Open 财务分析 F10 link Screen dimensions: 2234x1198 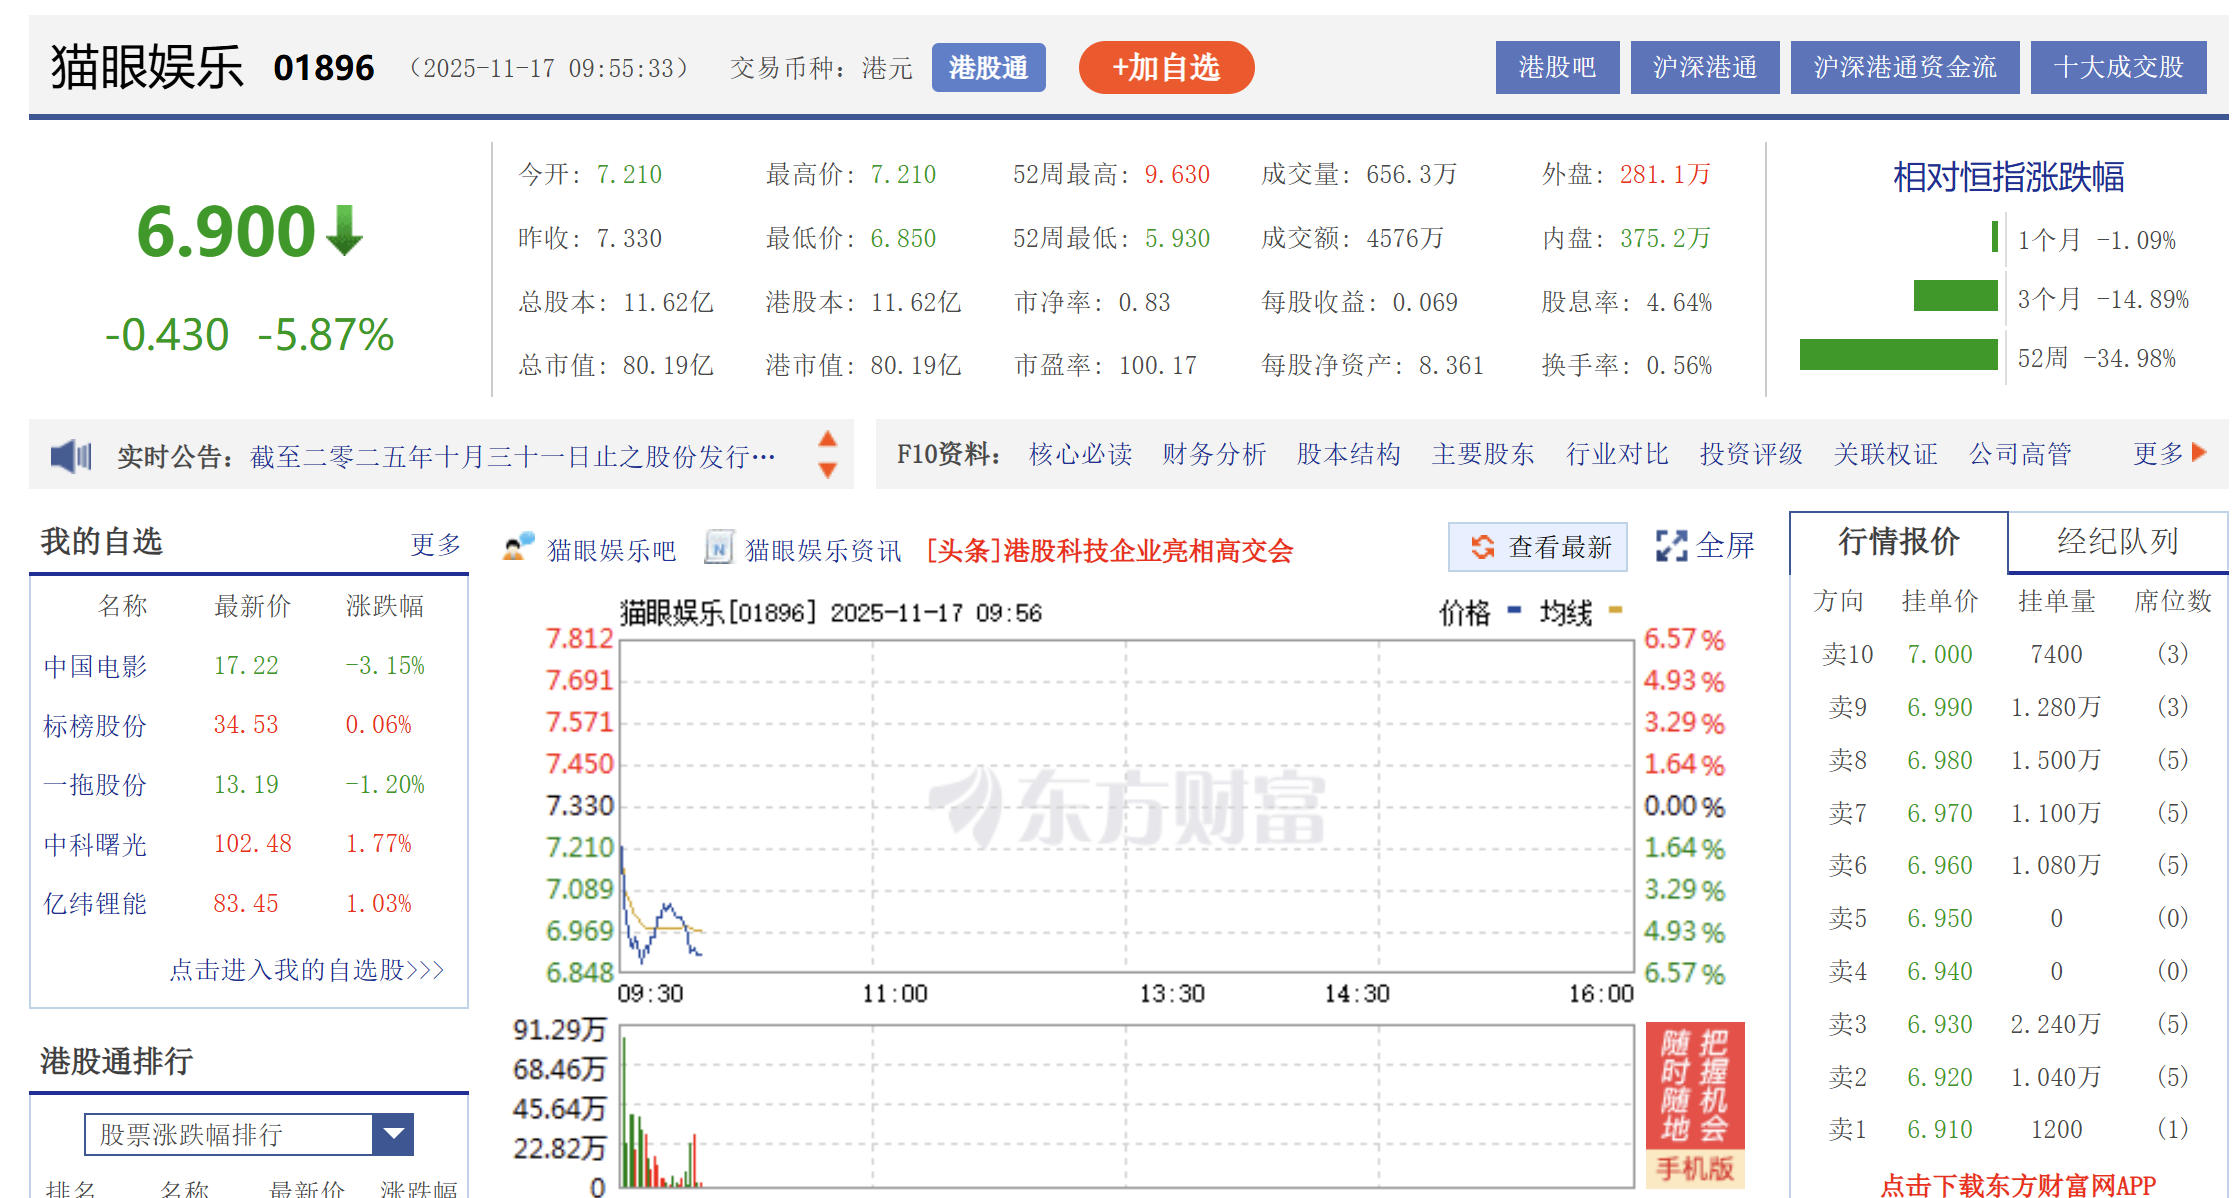(x=1213, y=454)
